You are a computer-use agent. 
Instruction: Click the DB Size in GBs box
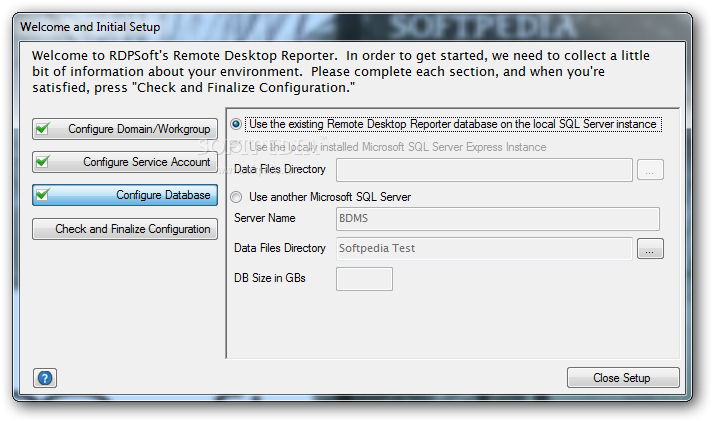(x=364, y=279)
